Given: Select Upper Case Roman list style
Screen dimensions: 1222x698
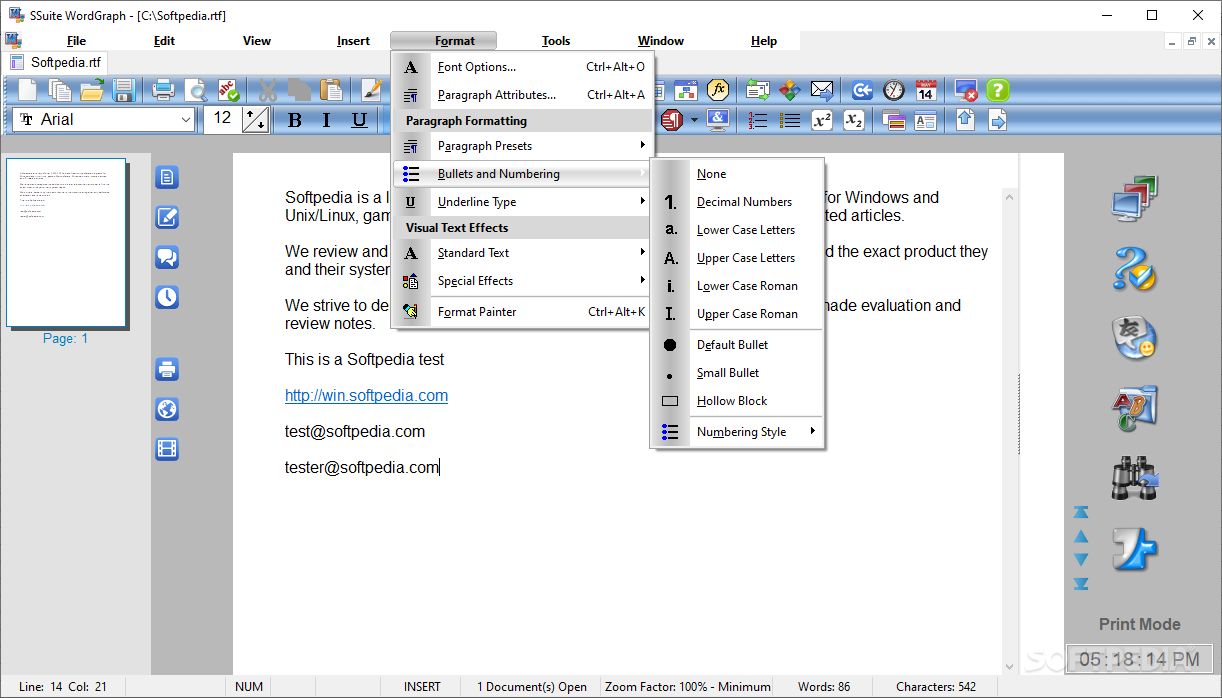Looking at the screenshot, I should point(738,314).
